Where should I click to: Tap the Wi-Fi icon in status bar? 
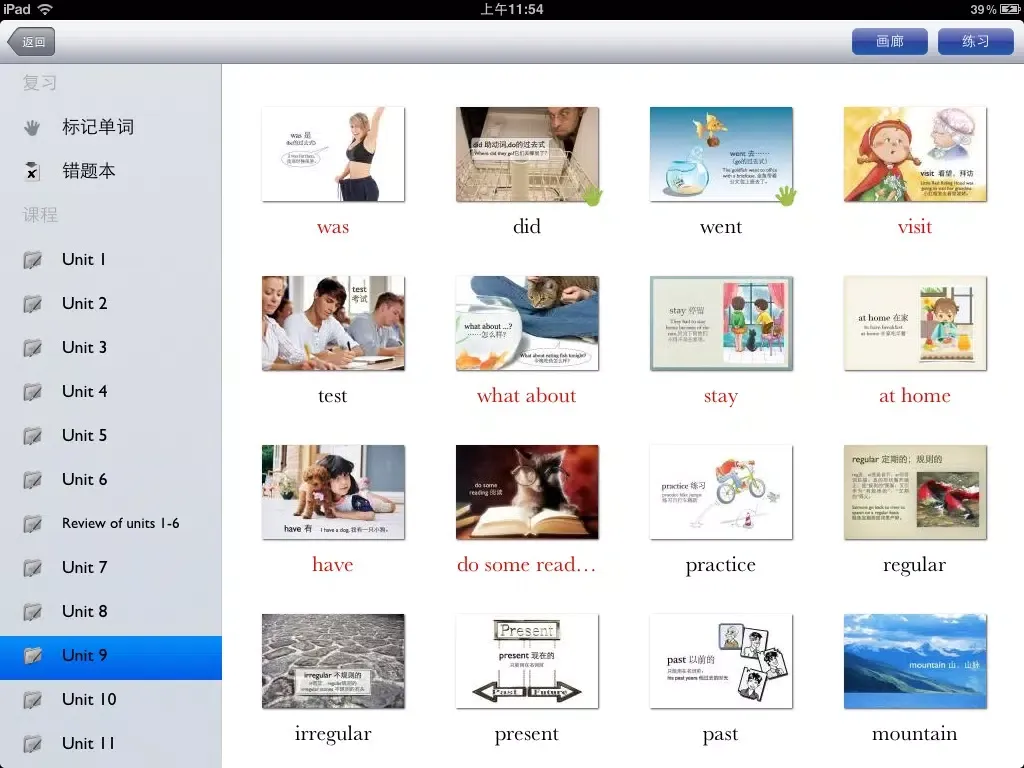[45, 9]
